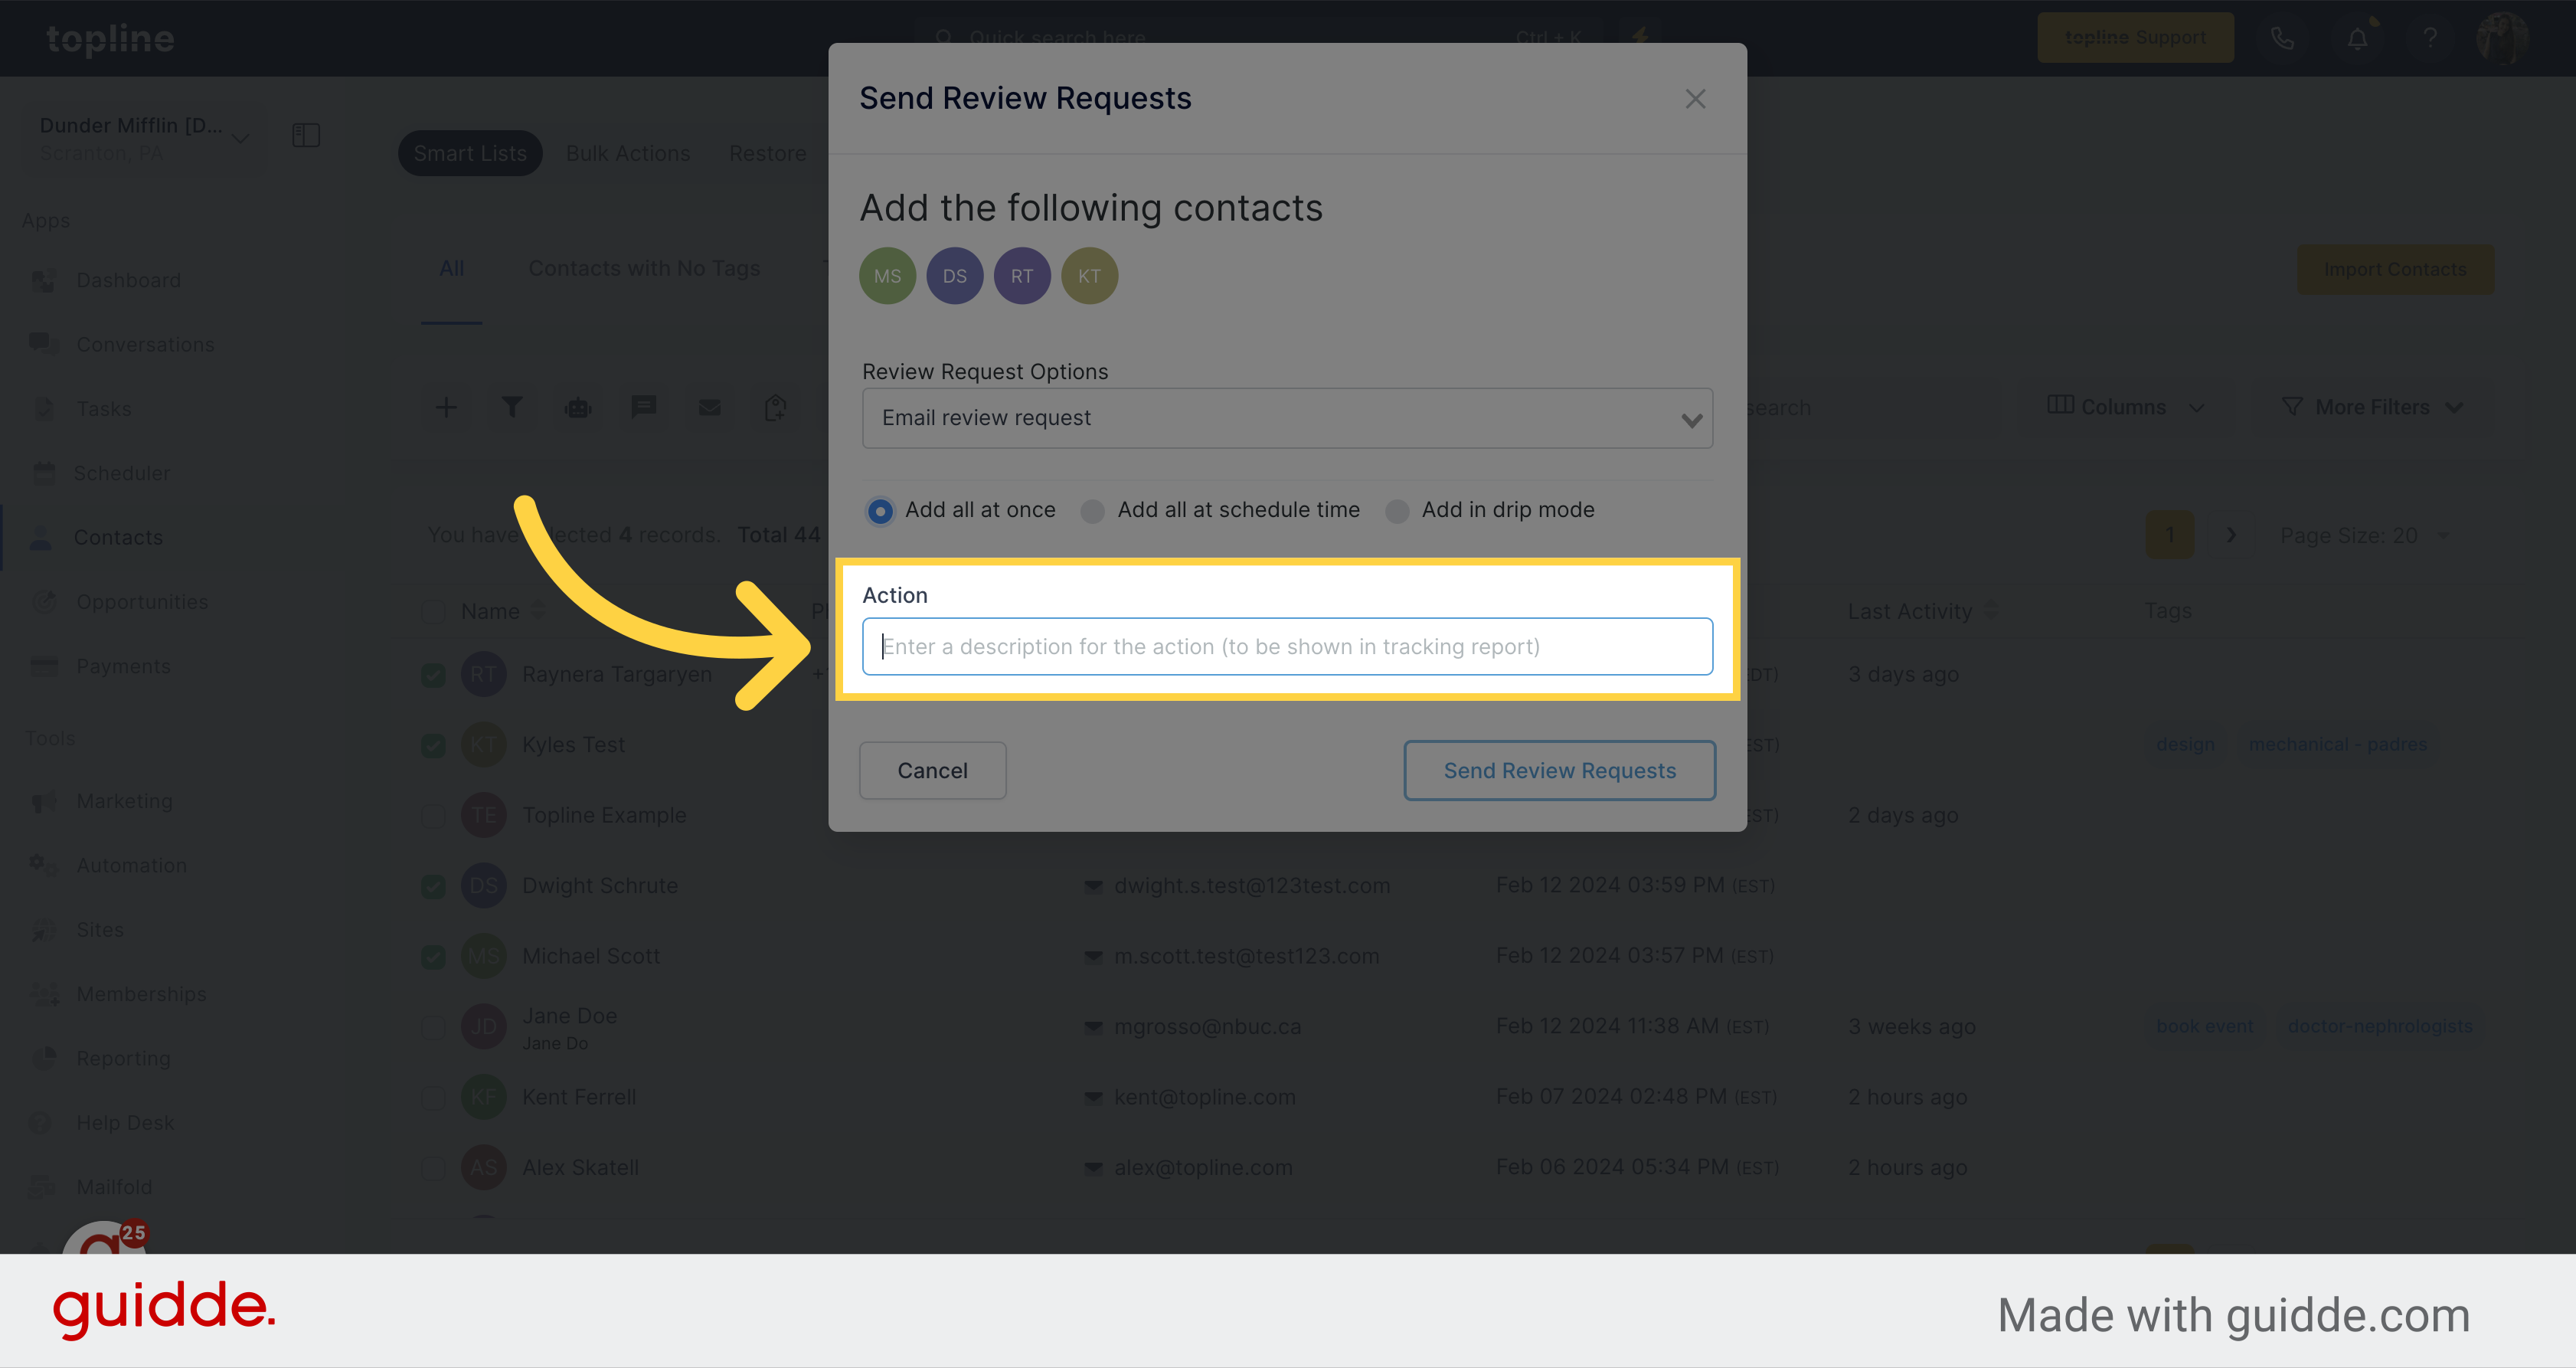Viewport: 2576px width, 1368px height.
Task: Click Send Review Requests button
Action: pos(1559,770)
